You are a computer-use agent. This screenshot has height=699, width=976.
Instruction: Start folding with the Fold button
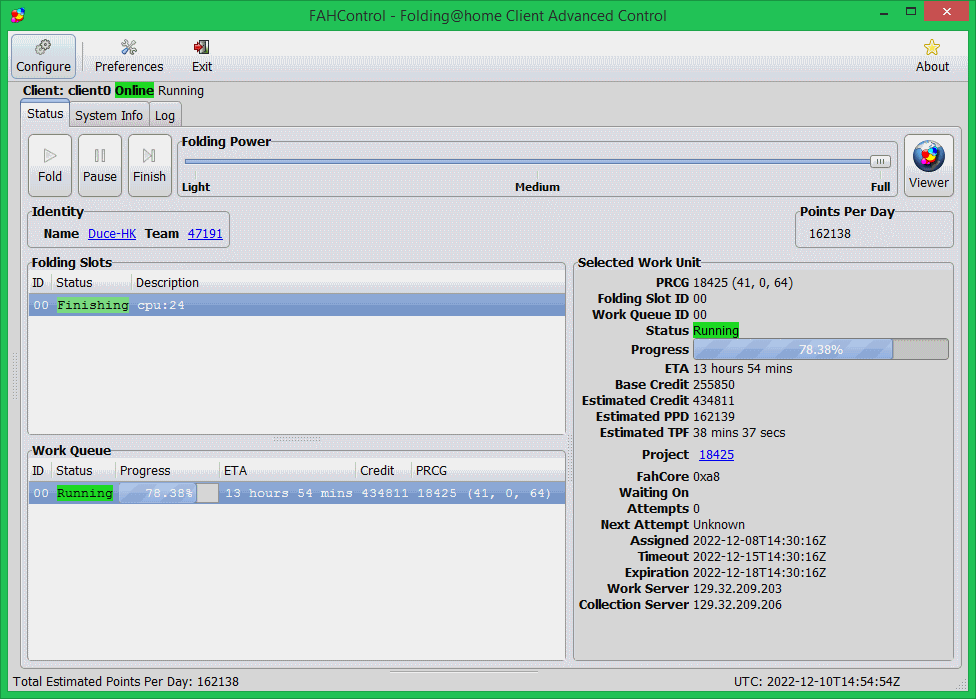(50, 166)
